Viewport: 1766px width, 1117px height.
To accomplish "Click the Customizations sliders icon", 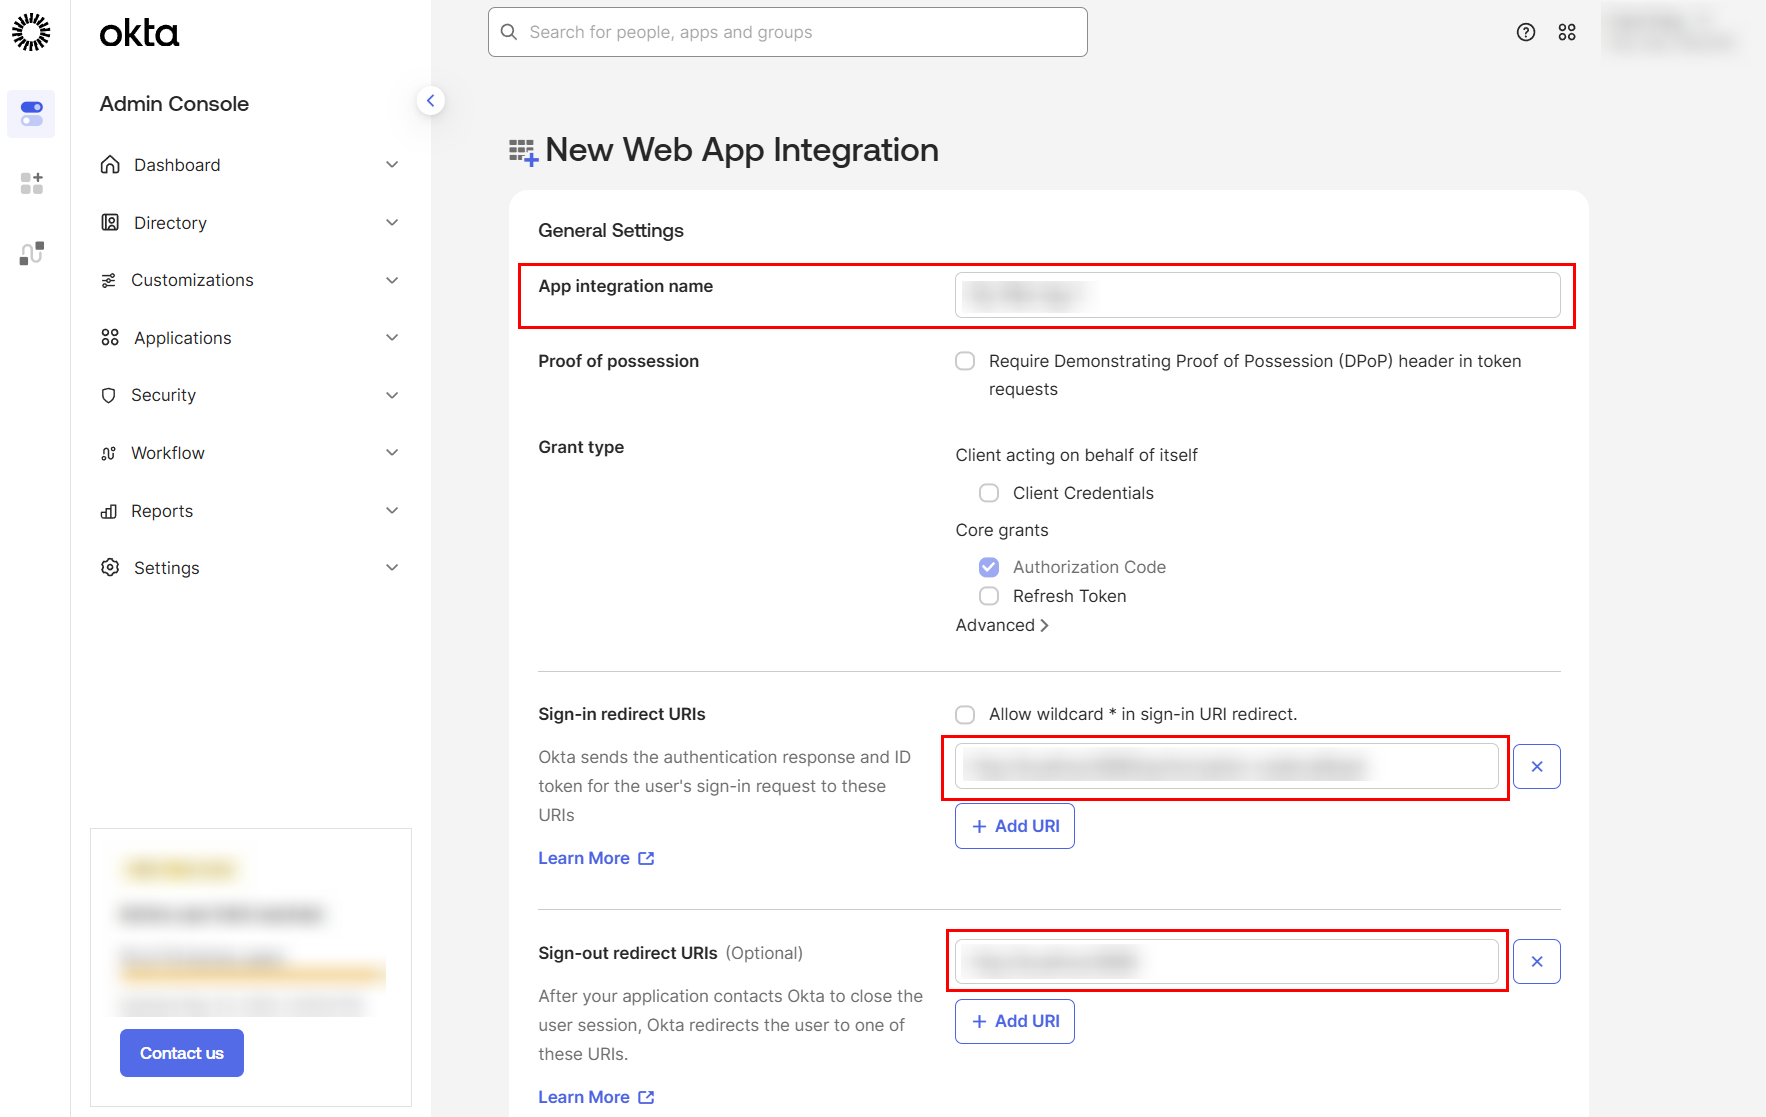I will [x=109, y=280].
